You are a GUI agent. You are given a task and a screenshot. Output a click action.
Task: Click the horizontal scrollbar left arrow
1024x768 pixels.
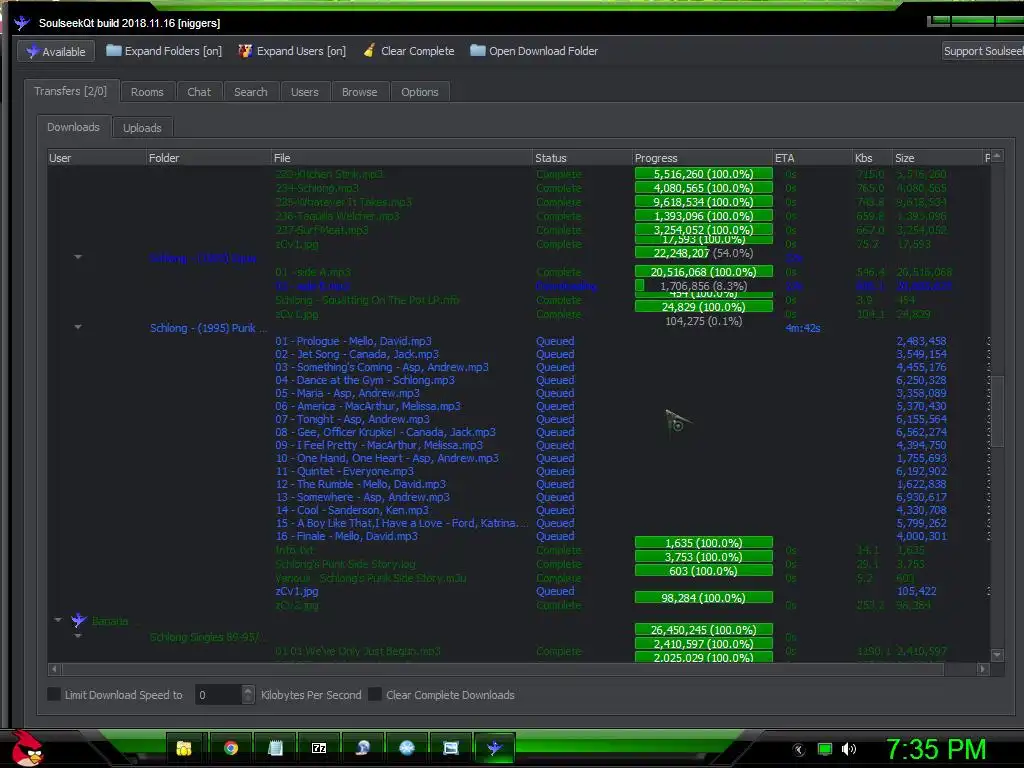(x=54, y=669)
